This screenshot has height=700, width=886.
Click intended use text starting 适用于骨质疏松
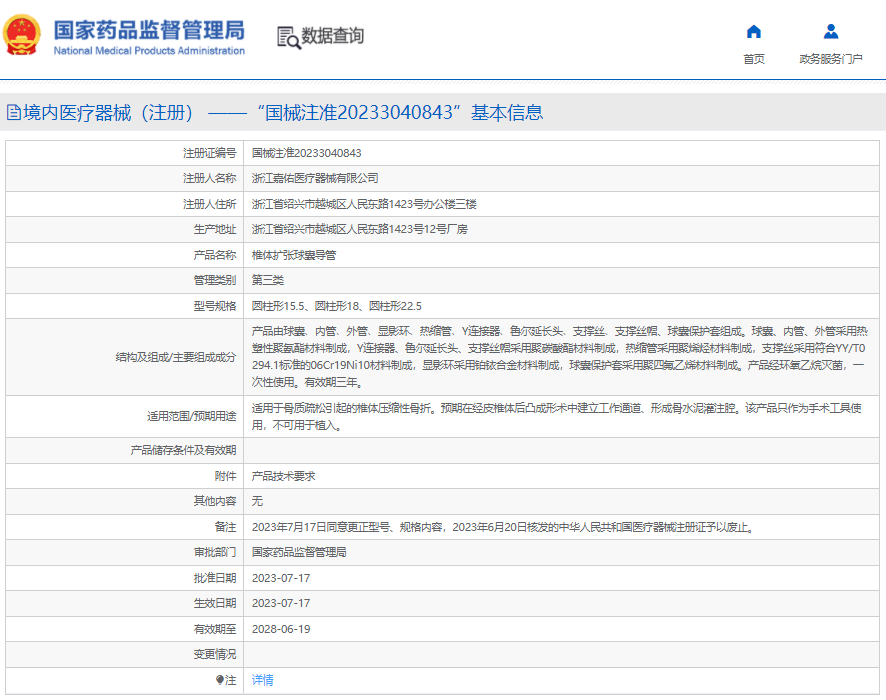tap(557, 416)
